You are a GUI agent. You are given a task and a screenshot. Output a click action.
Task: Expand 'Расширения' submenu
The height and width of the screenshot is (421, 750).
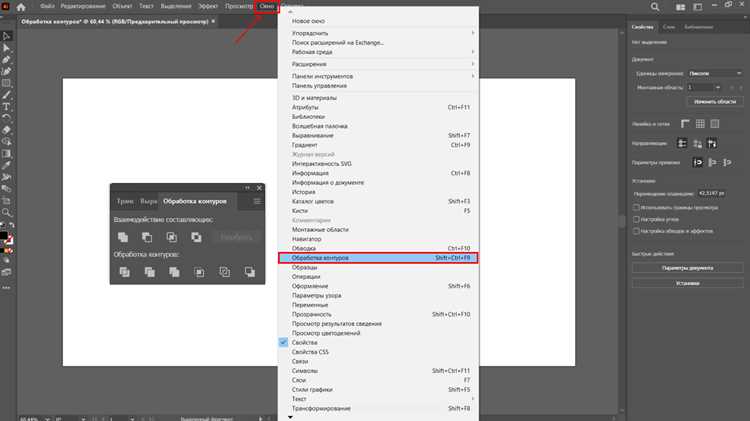tap(378, 64)
